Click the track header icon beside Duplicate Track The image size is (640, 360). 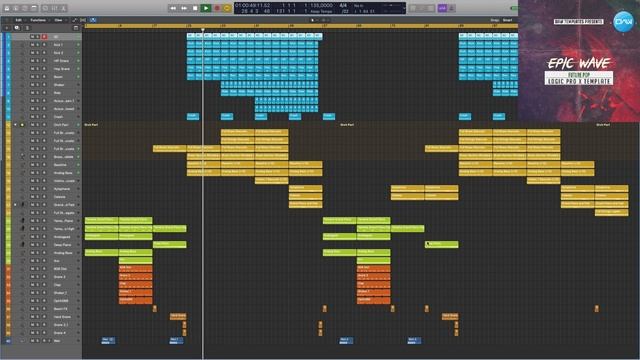pyautogui.click(x=27, y=28)
